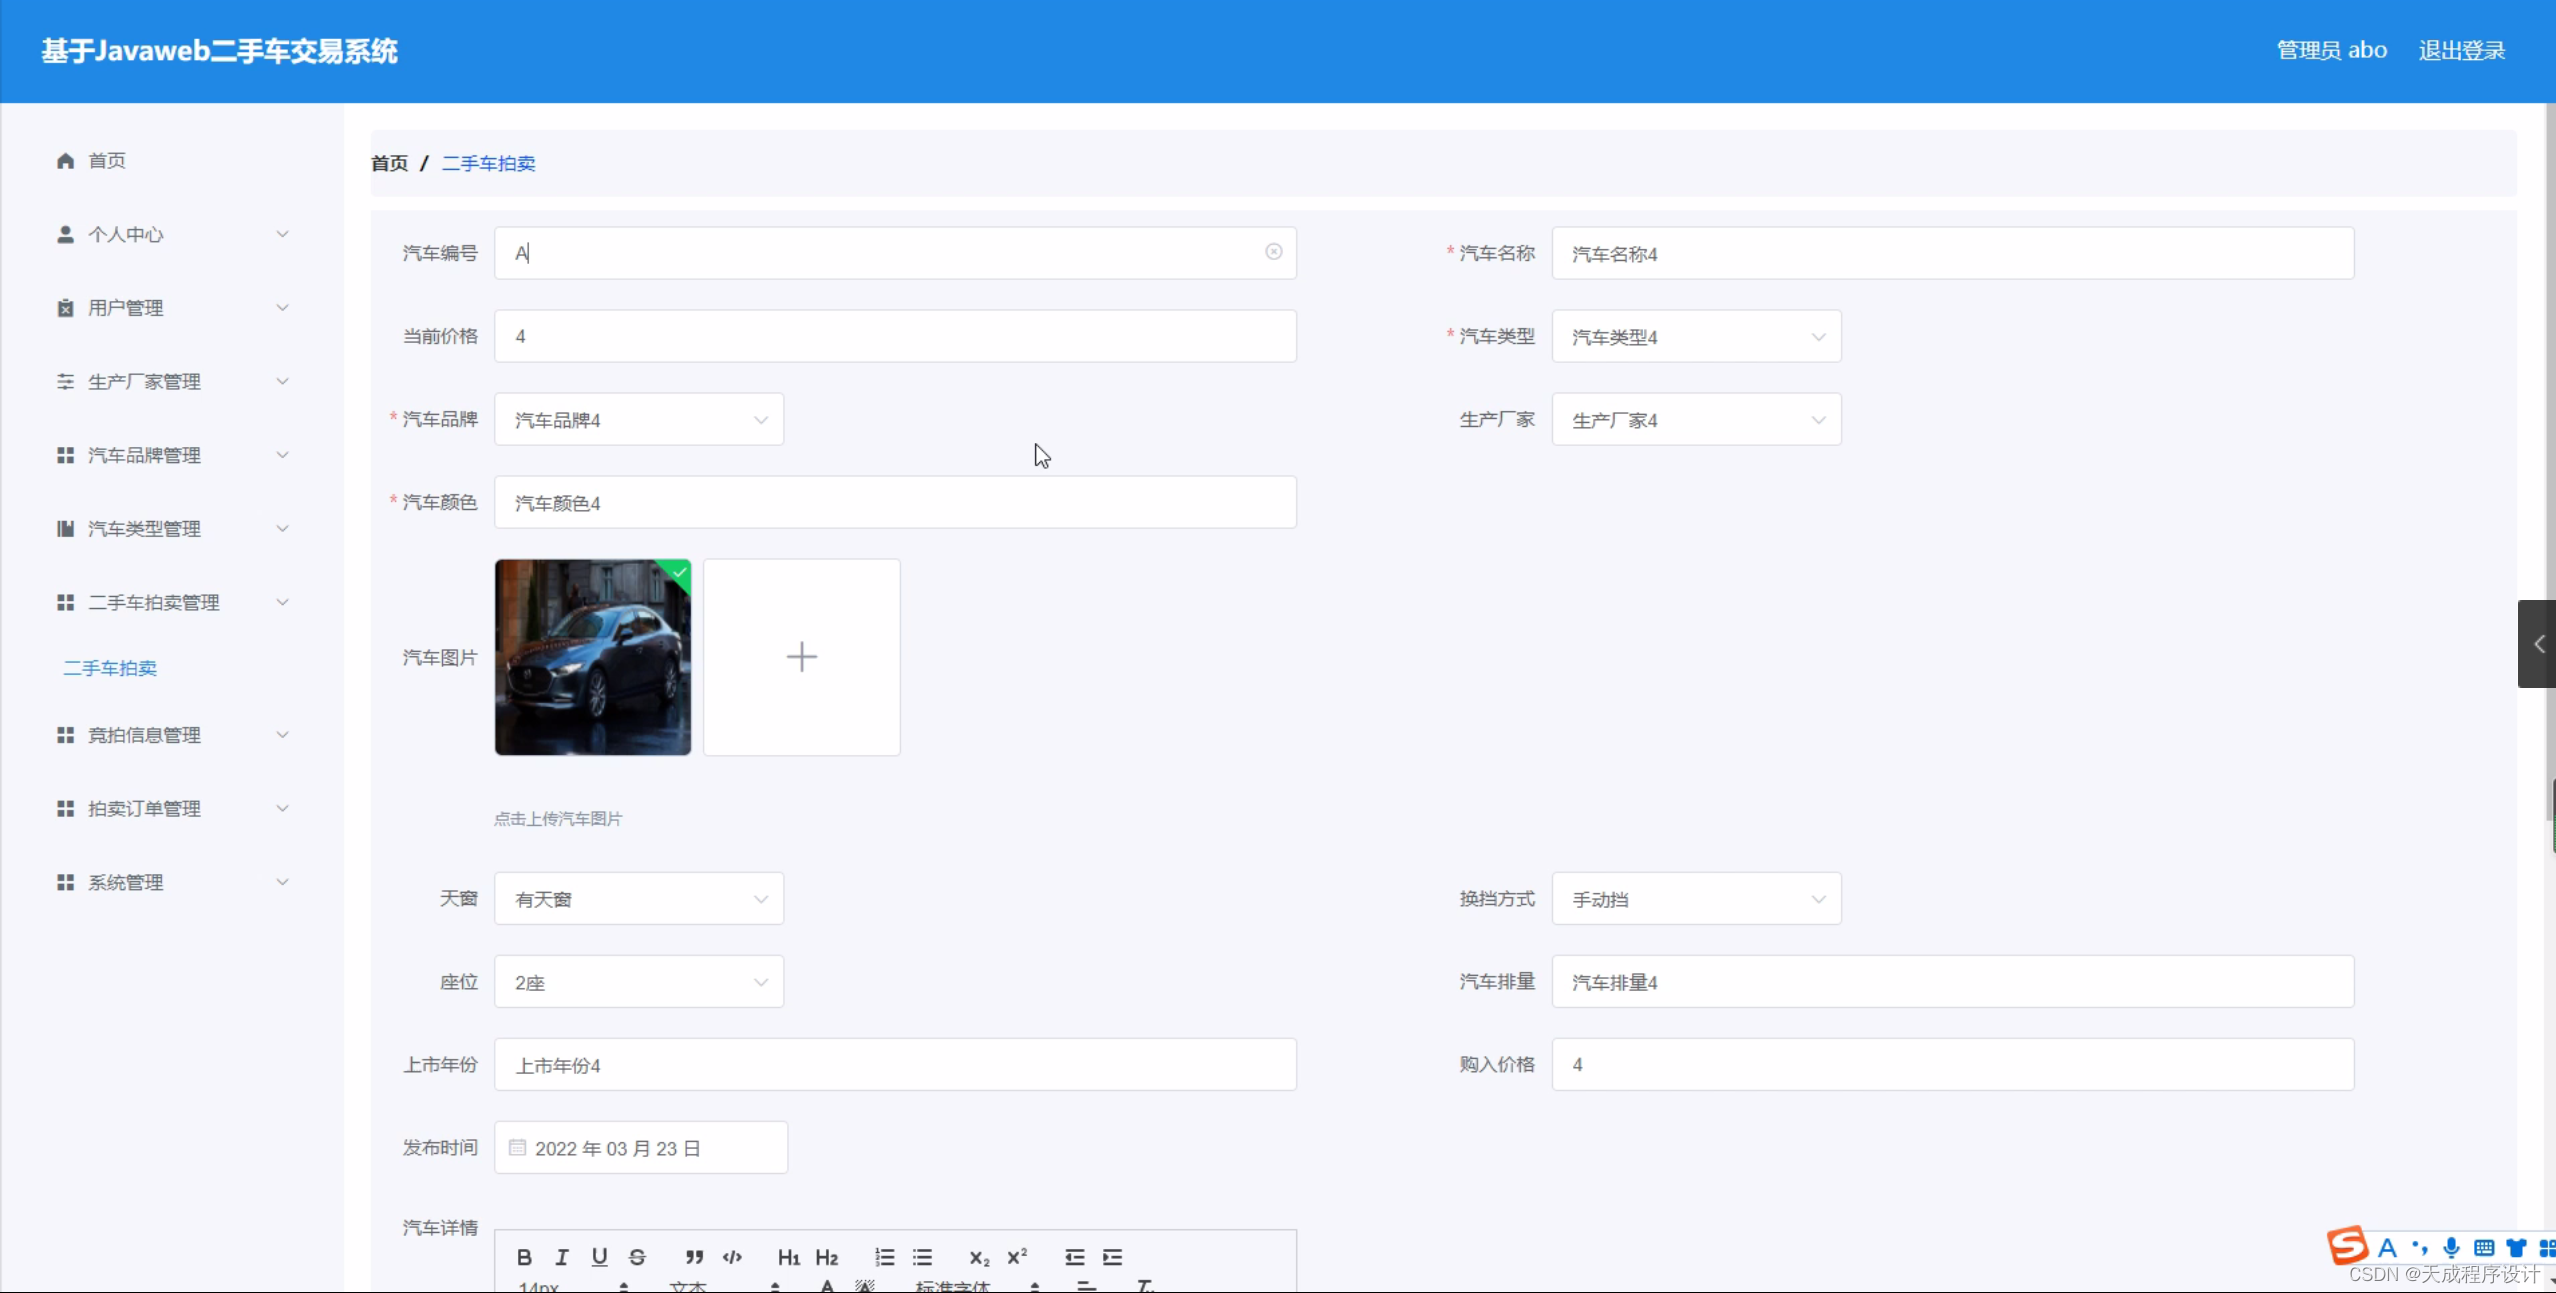Click 首页 in the breadcrumb
This screenshot has height=1293, width=2556.
tap(389, 163)
